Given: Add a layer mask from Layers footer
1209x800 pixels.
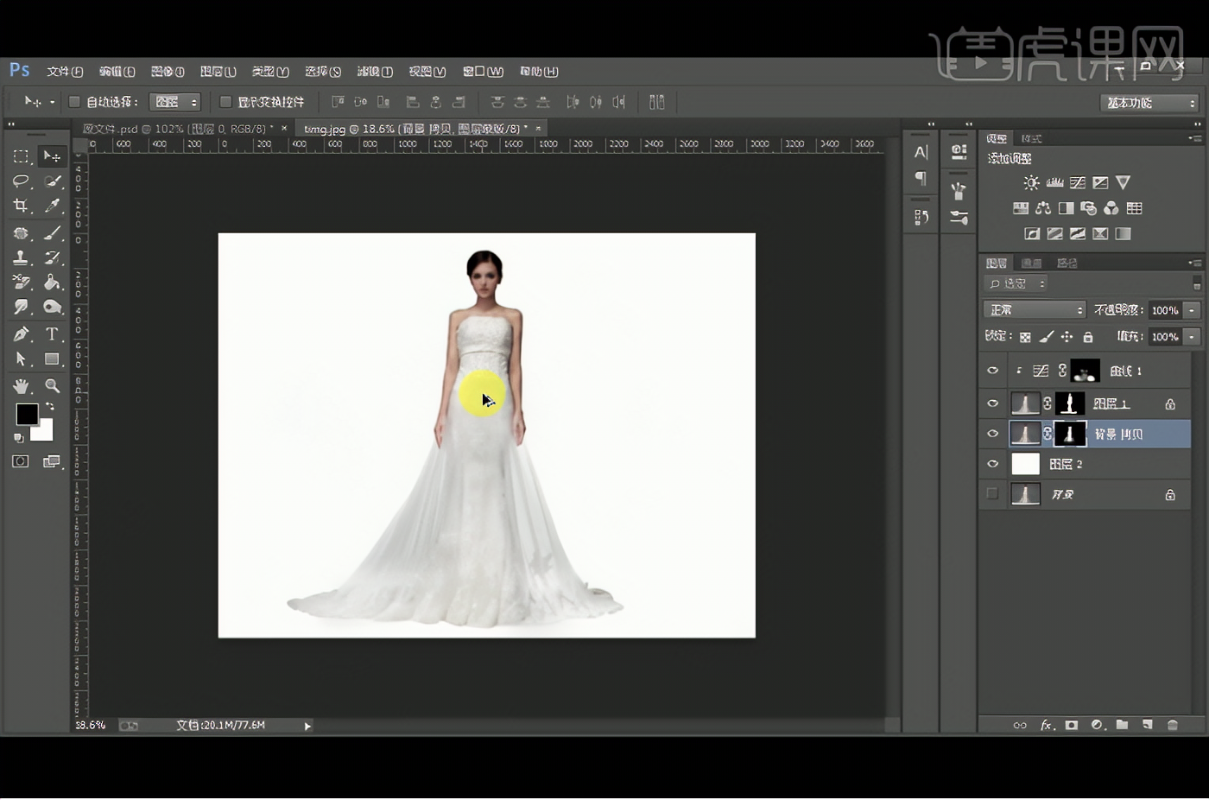Looking at the screenshot, I should [x=1071, y=725].
